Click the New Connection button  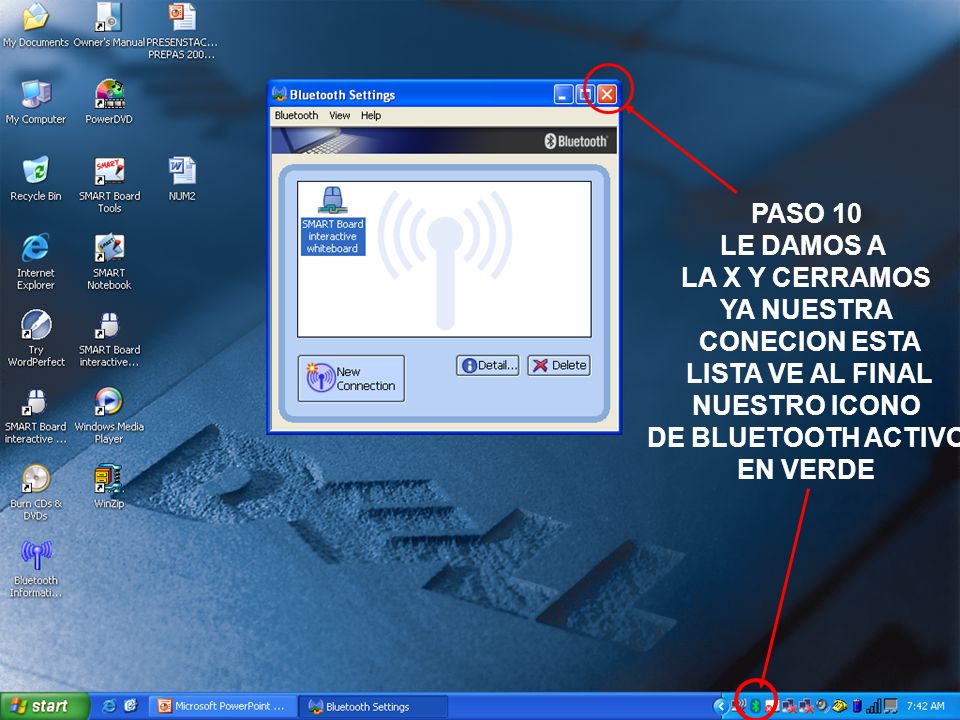coord(351,378)
